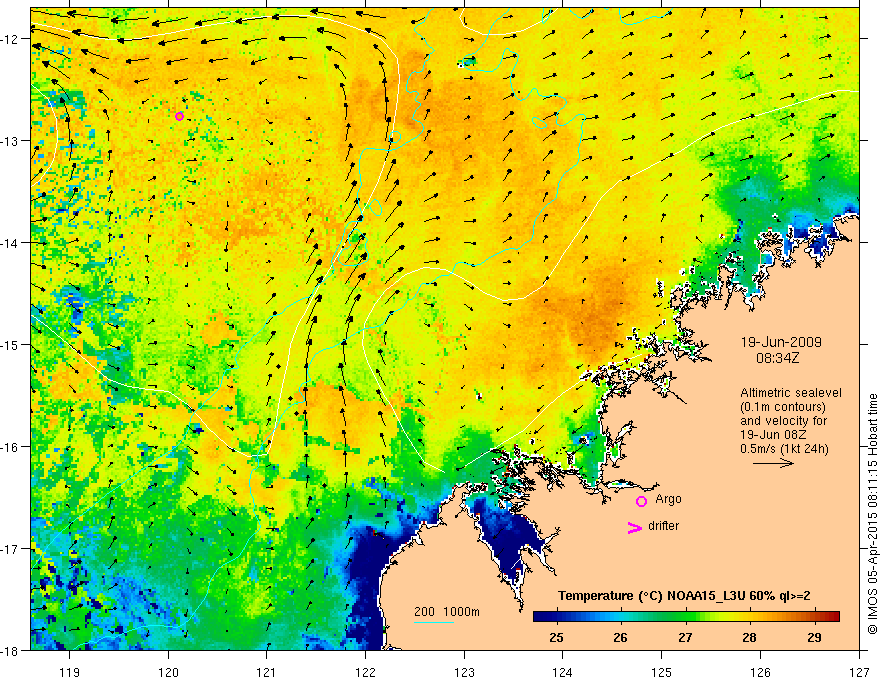The image size is (880, 680).
Task: Click the longitude axis label '123'
Action: coord(464,672)
